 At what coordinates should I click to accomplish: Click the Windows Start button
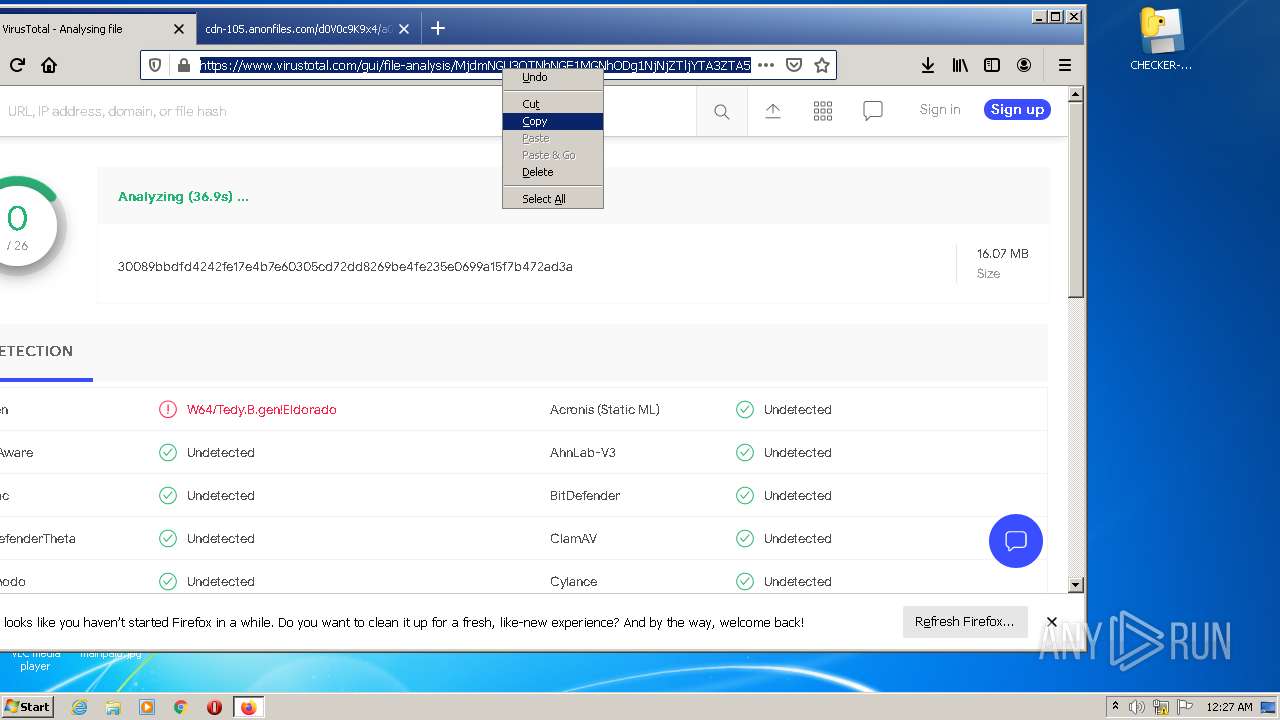click(x=27, y=707)
